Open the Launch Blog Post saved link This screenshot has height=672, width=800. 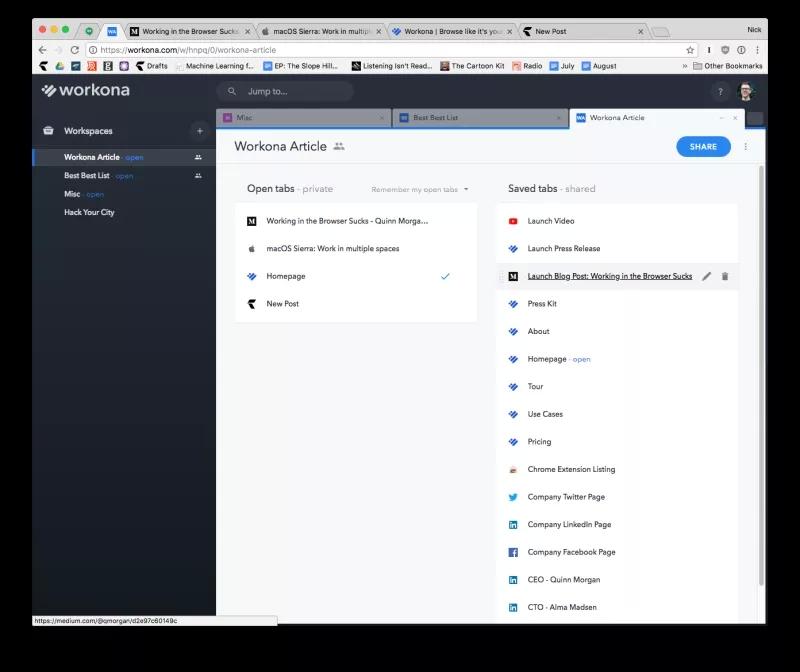609,276
